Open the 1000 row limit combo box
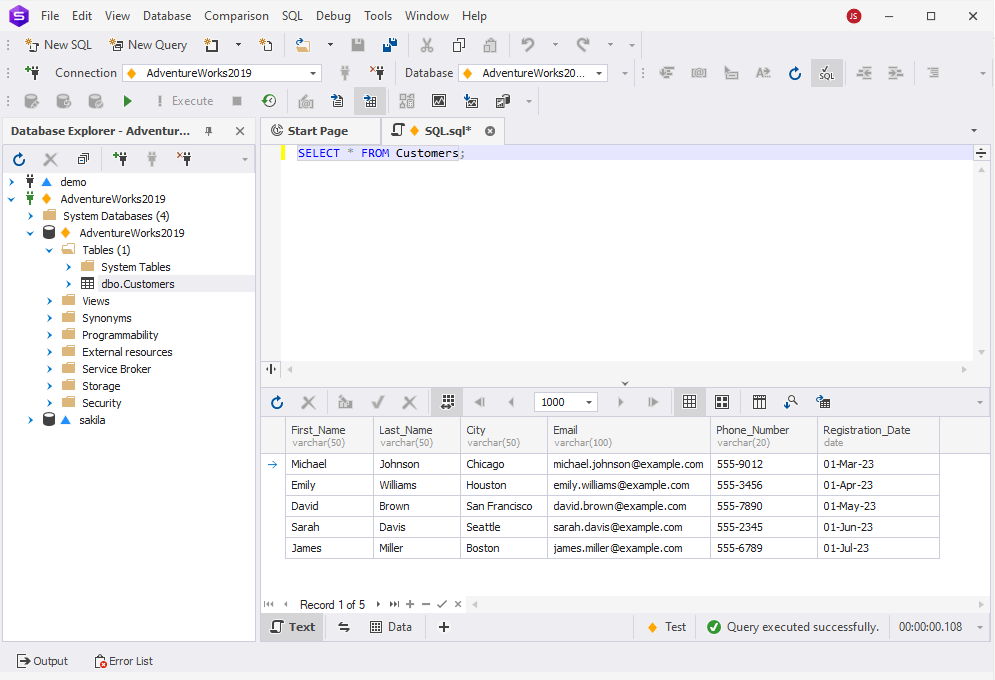 565,402
